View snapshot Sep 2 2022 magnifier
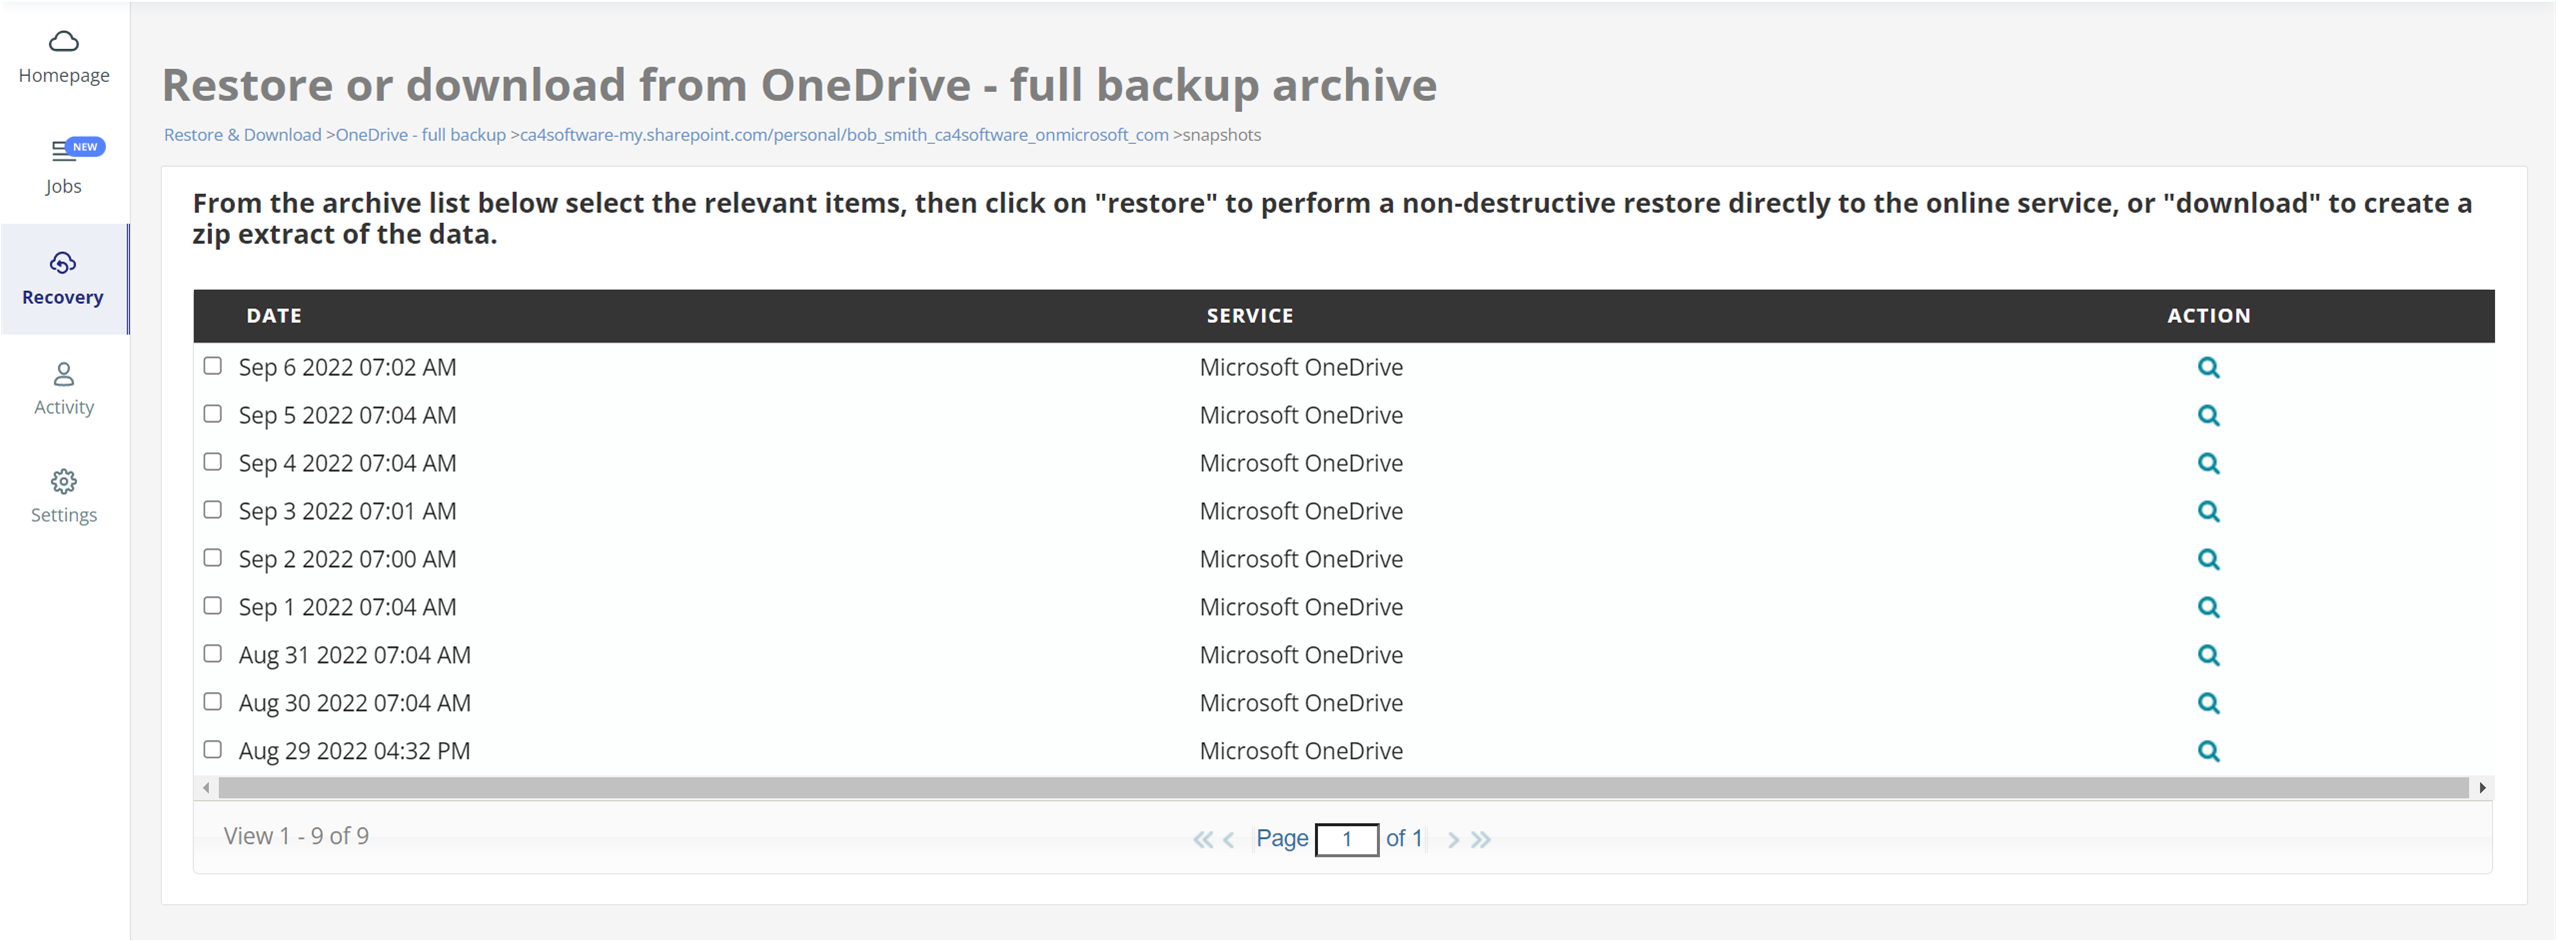2557x941 pixels. click(x=2208, y=560)
